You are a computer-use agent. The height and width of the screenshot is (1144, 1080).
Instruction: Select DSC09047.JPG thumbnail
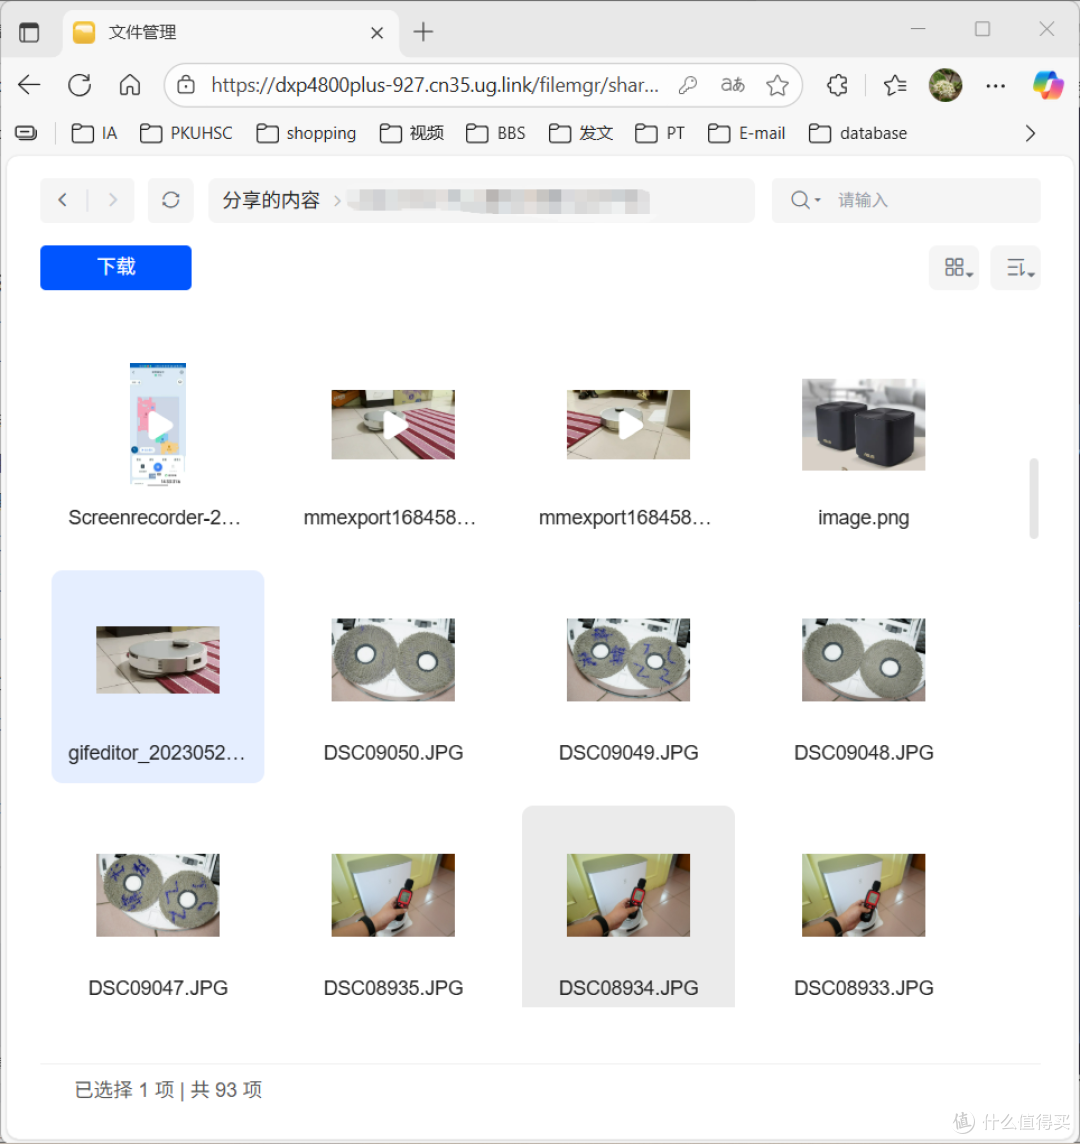point(158,895)
